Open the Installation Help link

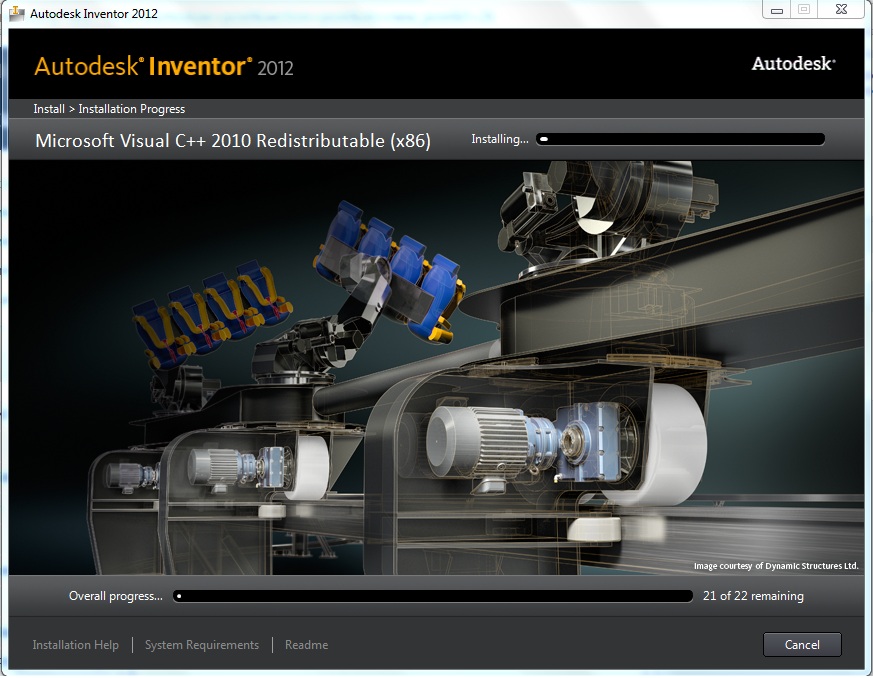76,645
